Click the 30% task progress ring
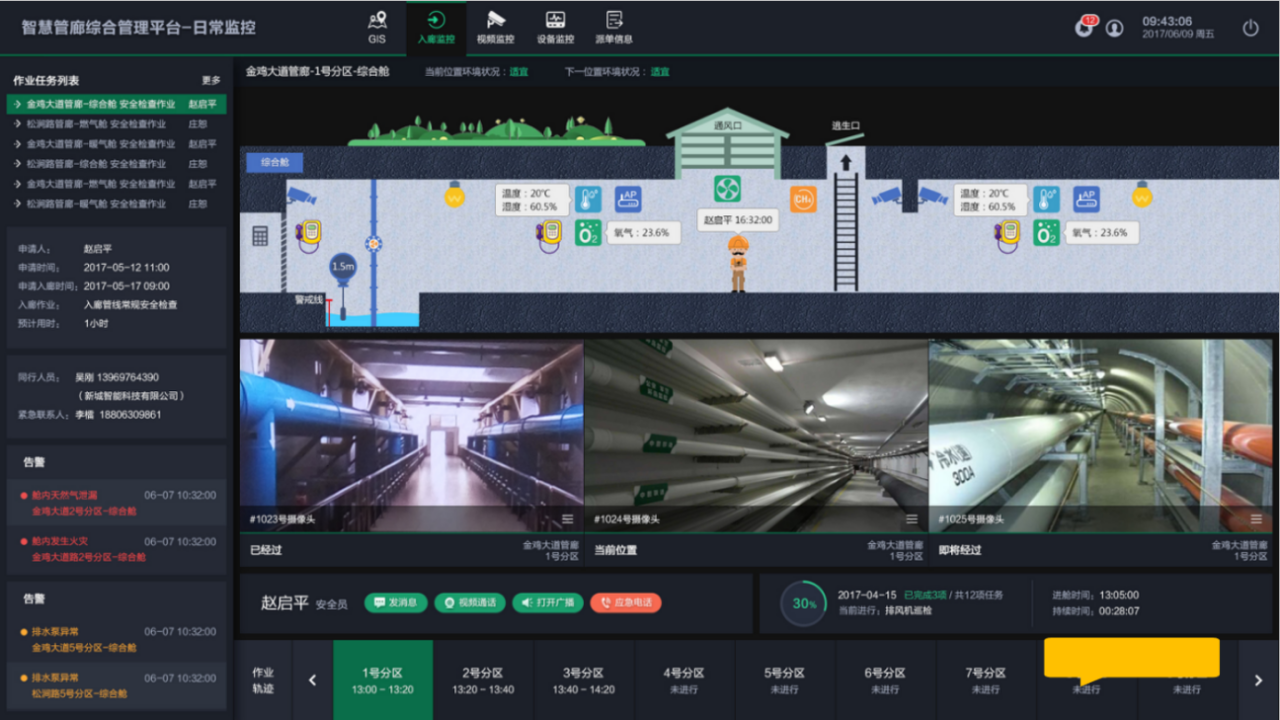1280x720 pixels. pos(804,603)
